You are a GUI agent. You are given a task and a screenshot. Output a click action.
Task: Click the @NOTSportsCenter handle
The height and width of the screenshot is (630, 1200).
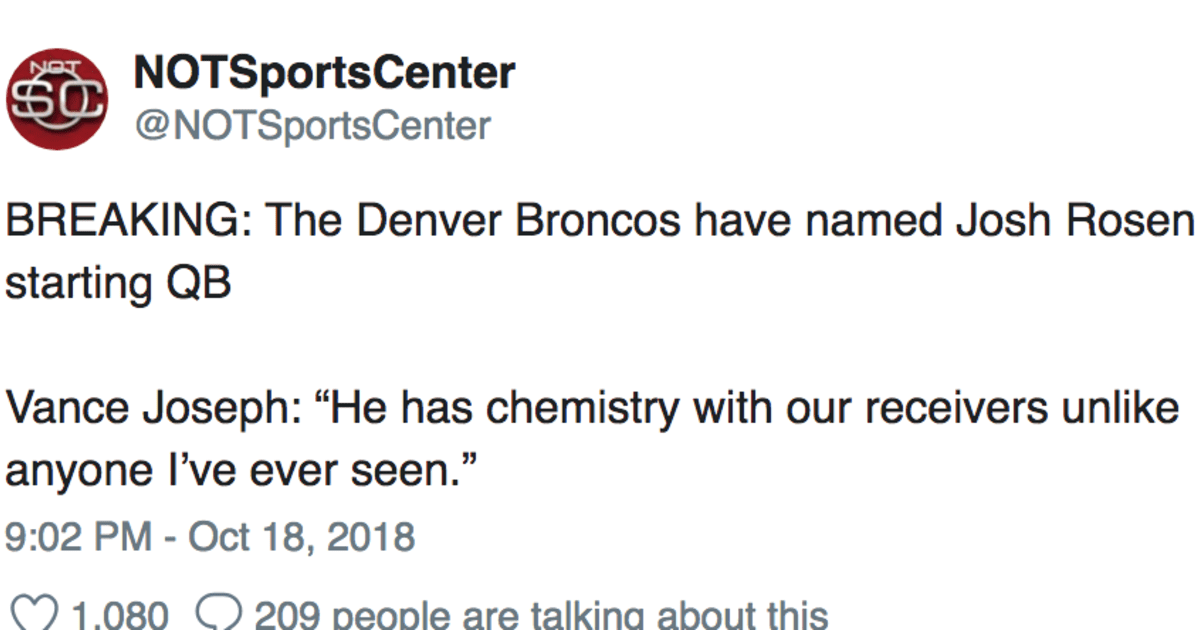311,126
